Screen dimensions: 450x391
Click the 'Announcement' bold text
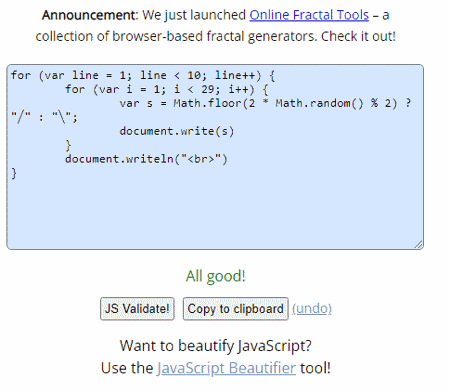pos(88,15)
